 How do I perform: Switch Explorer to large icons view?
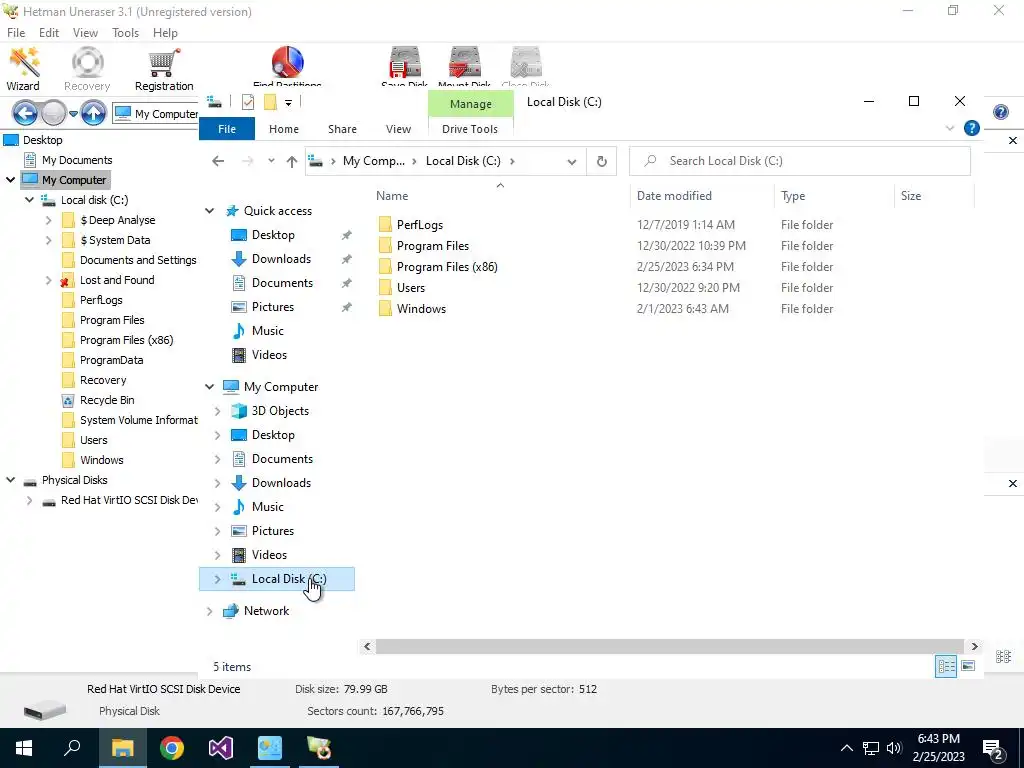[968, 666]
